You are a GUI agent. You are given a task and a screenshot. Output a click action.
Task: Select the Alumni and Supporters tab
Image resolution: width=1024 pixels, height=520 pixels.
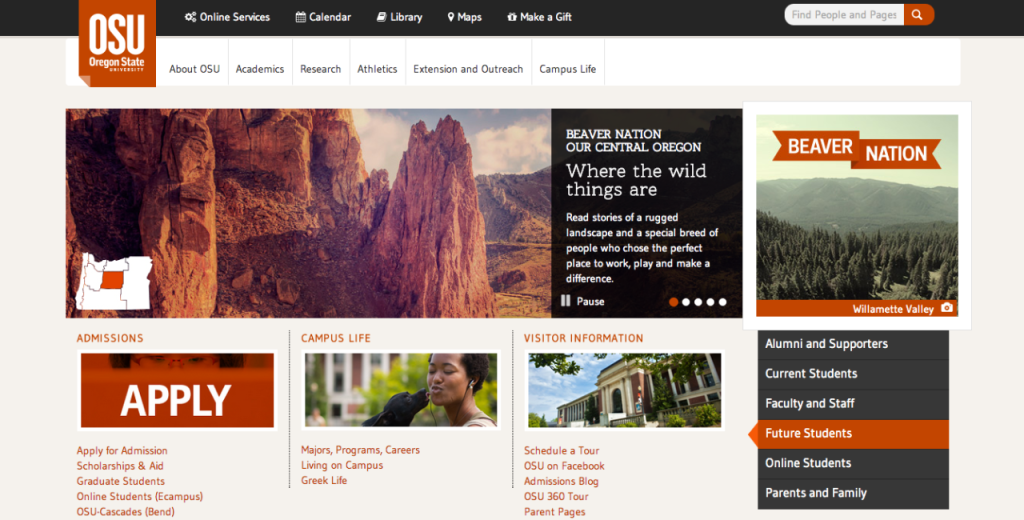(x=853, y=344)
